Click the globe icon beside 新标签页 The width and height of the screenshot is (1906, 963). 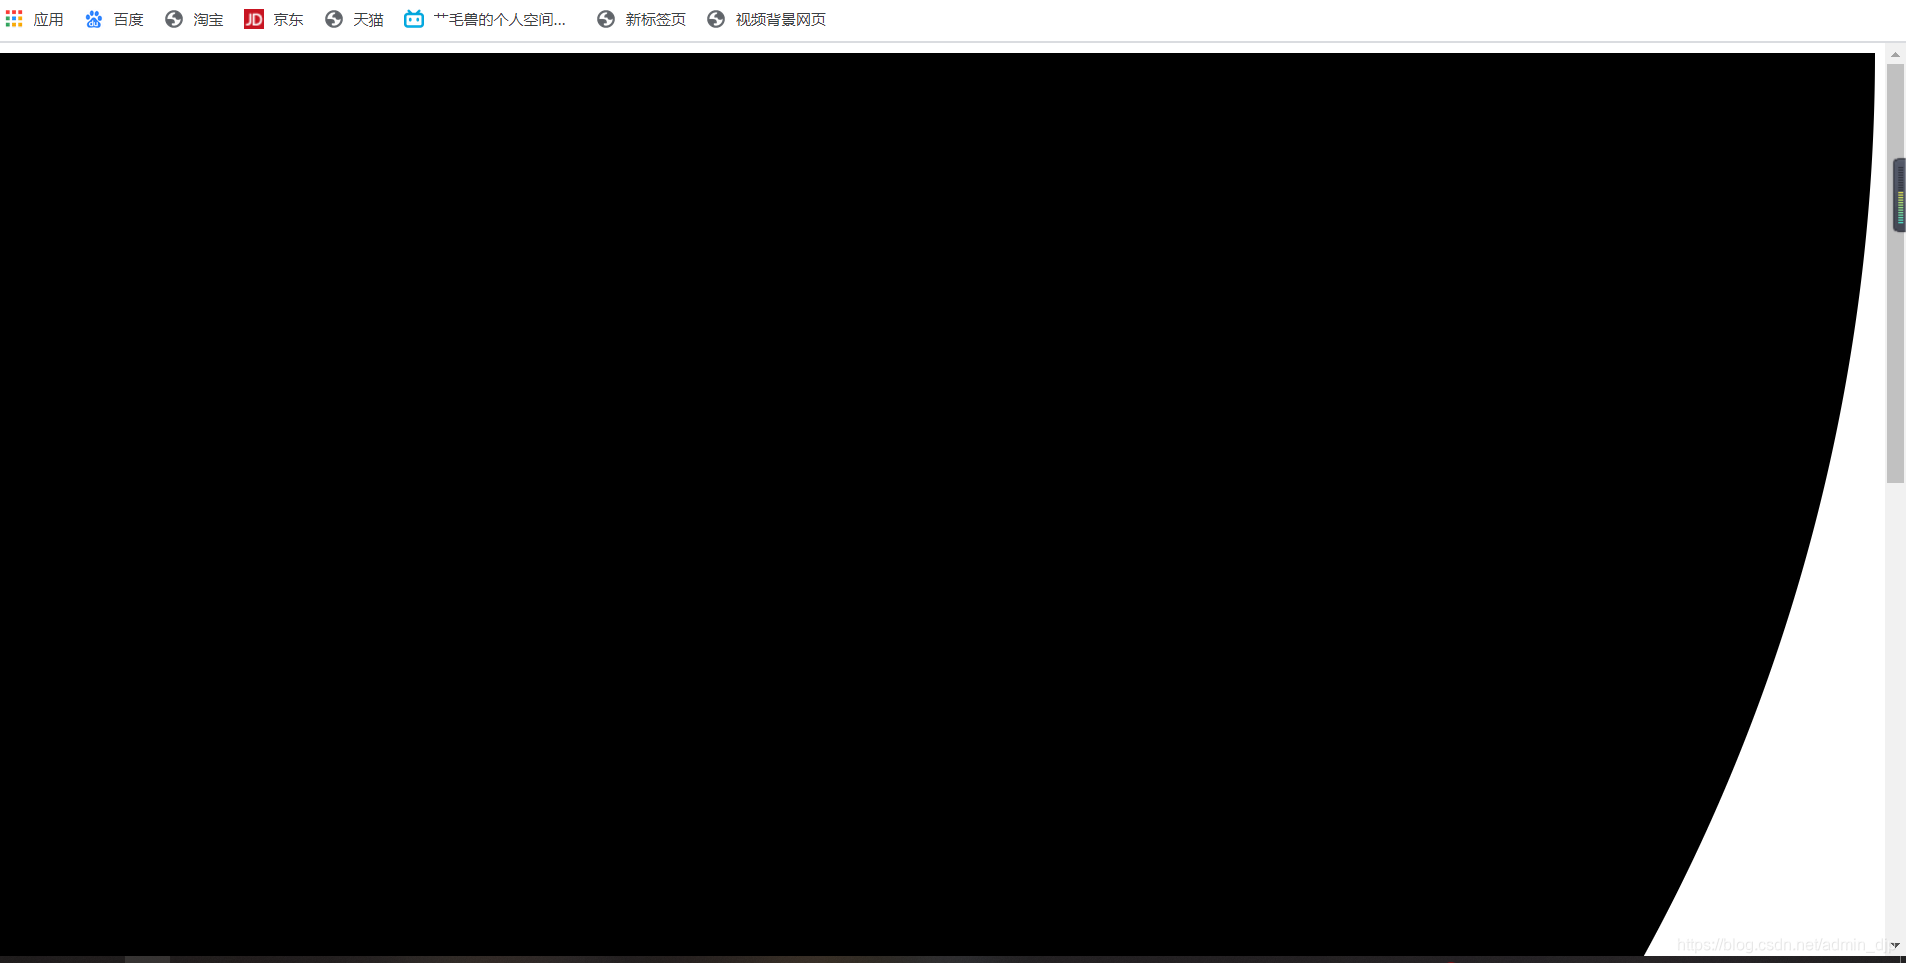click(606, 19)
